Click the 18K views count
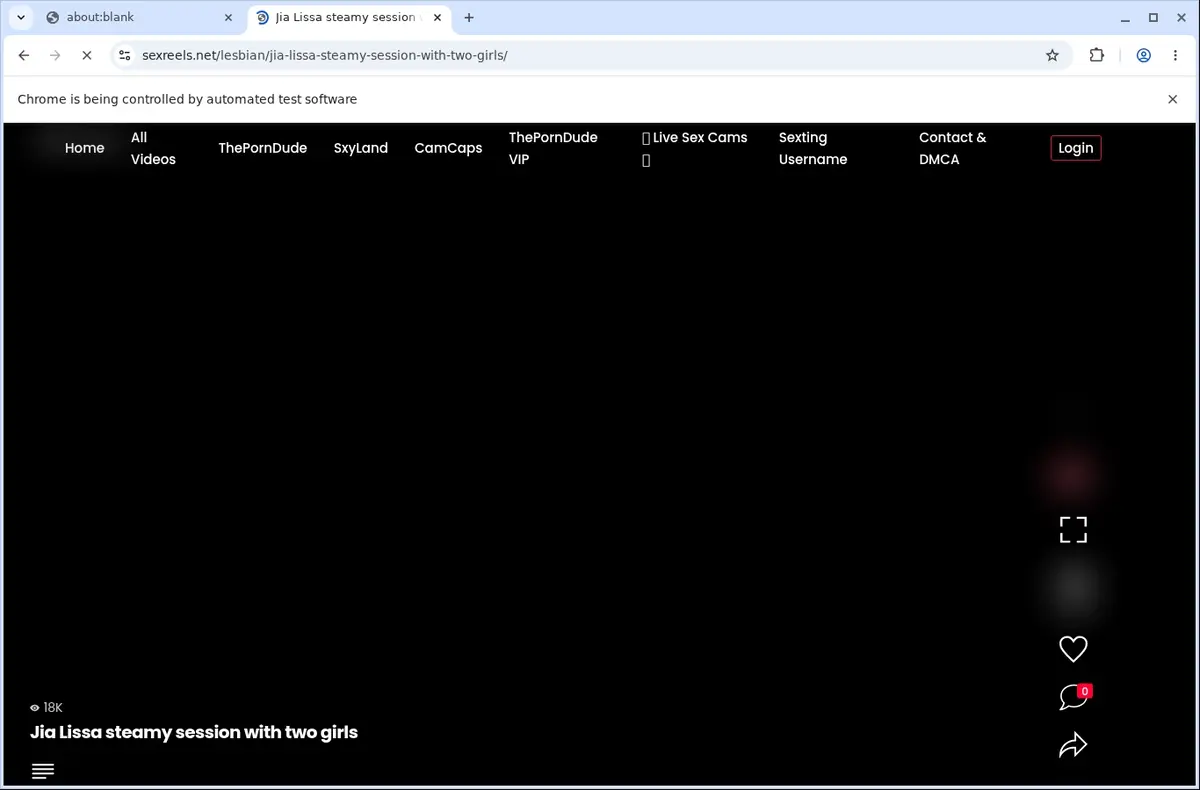The image size is (1200, 790). click(x=46, y=707)
